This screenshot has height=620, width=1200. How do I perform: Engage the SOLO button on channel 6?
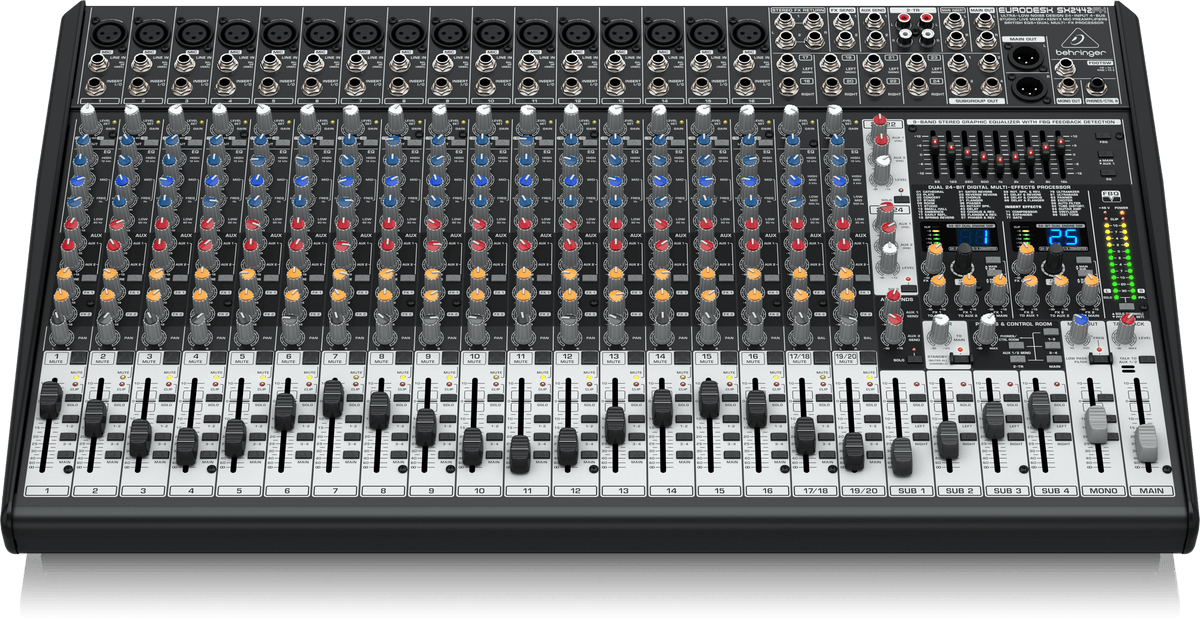308,397
